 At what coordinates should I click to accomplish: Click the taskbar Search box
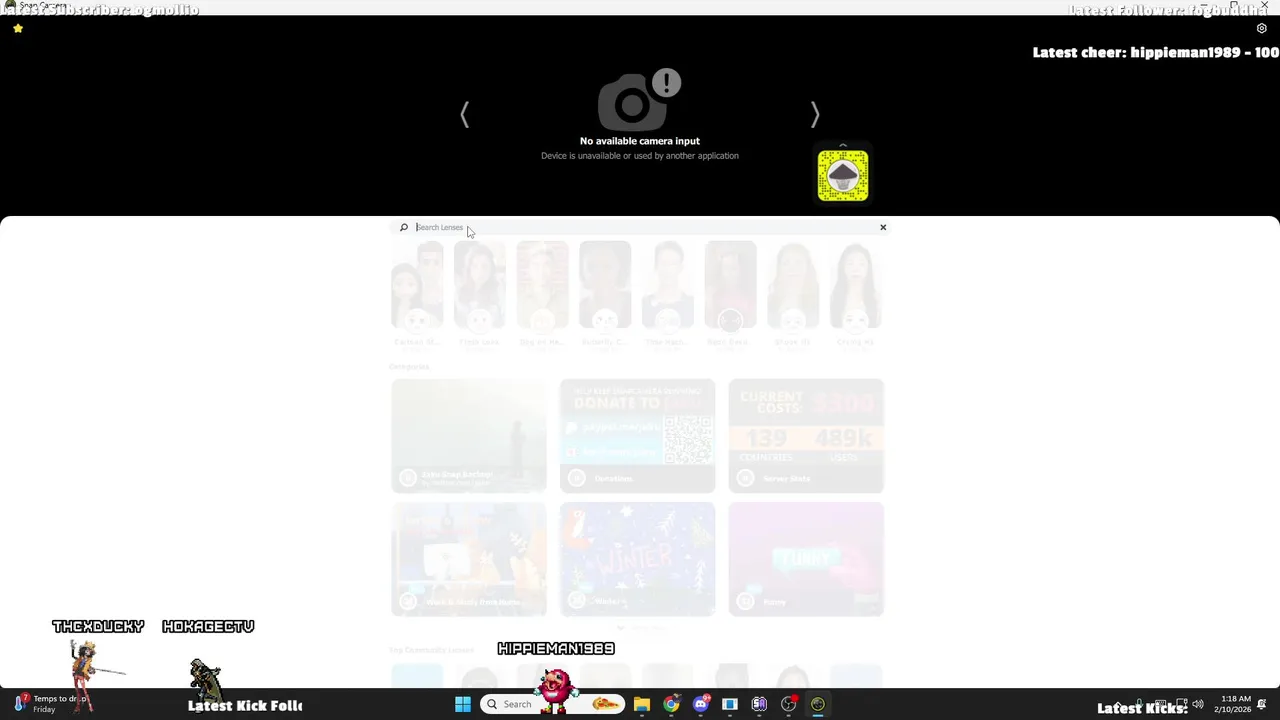(553, 704)
